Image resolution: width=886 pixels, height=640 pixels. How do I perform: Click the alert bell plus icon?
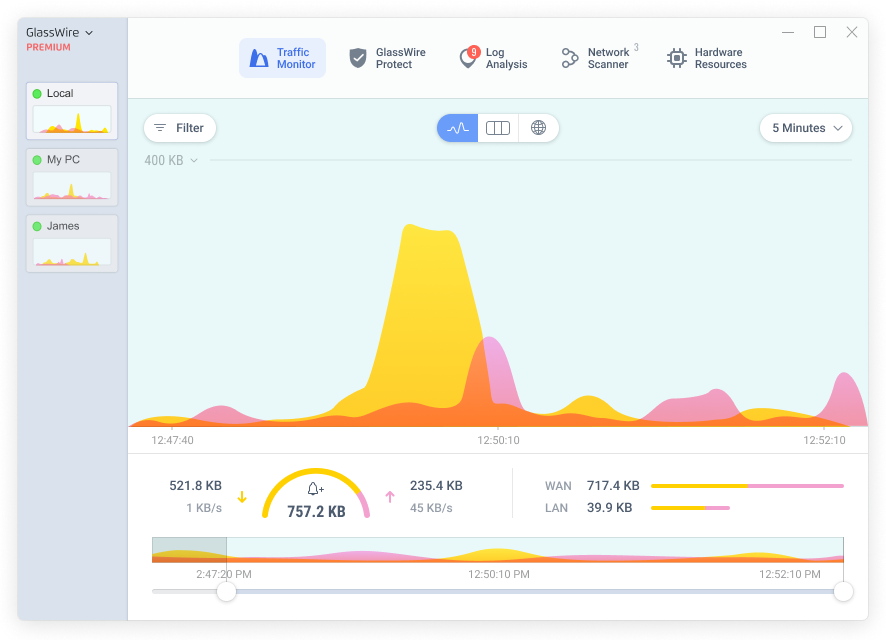coord(315,489)
